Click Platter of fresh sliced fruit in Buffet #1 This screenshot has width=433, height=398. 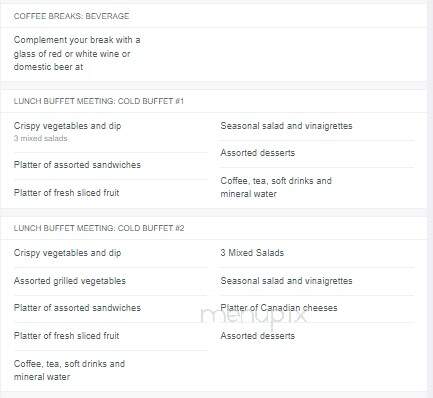tap(66, 193)
